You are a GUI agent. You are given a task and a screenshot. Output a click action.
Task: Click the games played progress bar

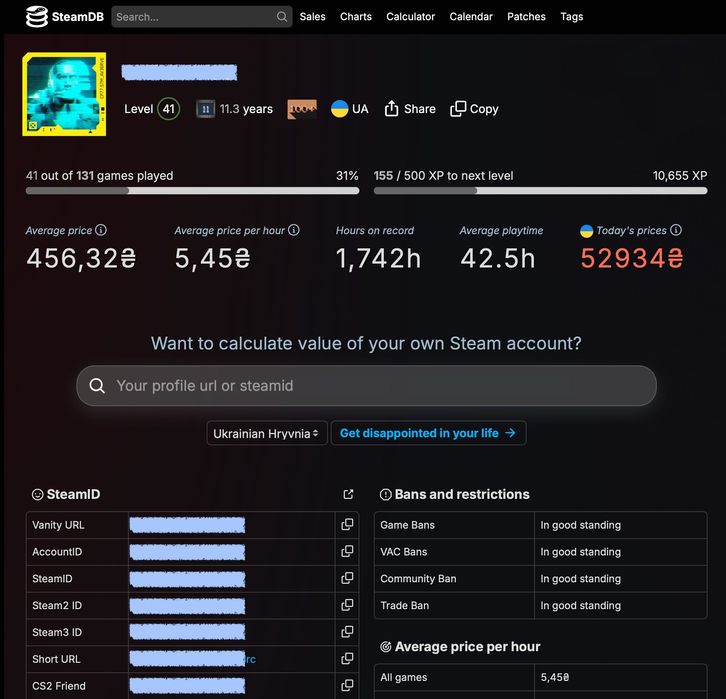tap(192, 191)
